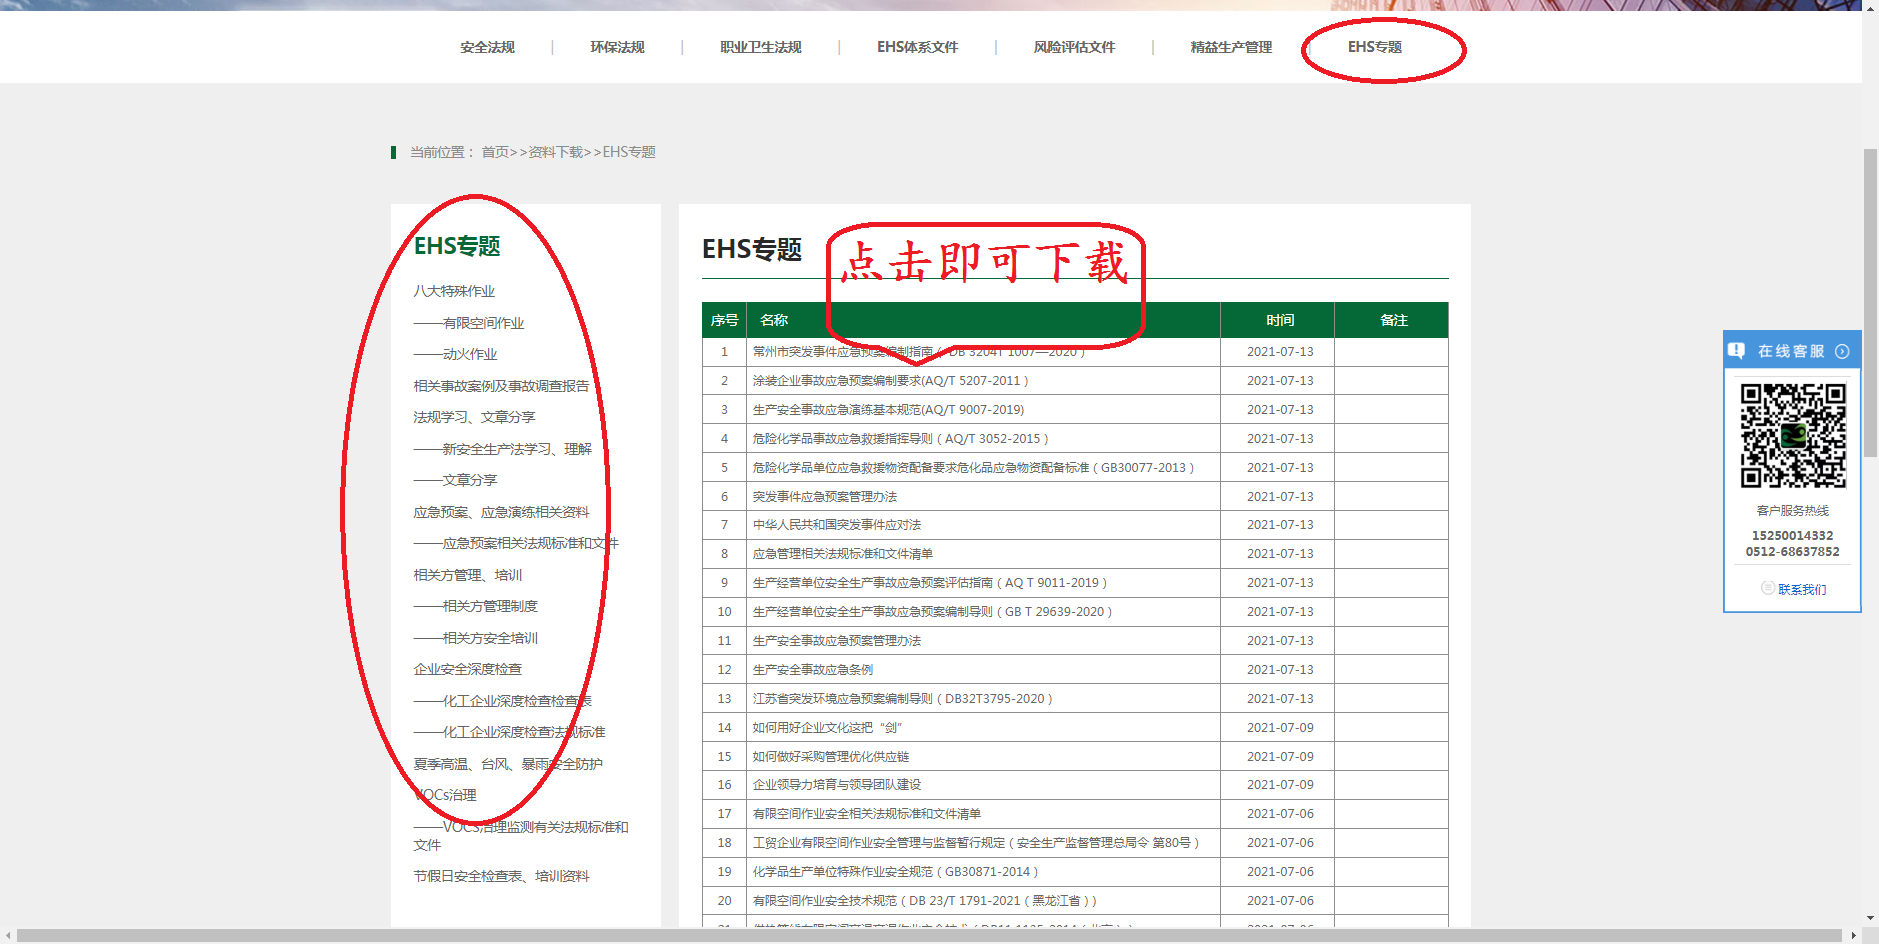Open the 环保法规 navigation tab
This screenshot has height=944, width=1879.
tap(617, 47)
